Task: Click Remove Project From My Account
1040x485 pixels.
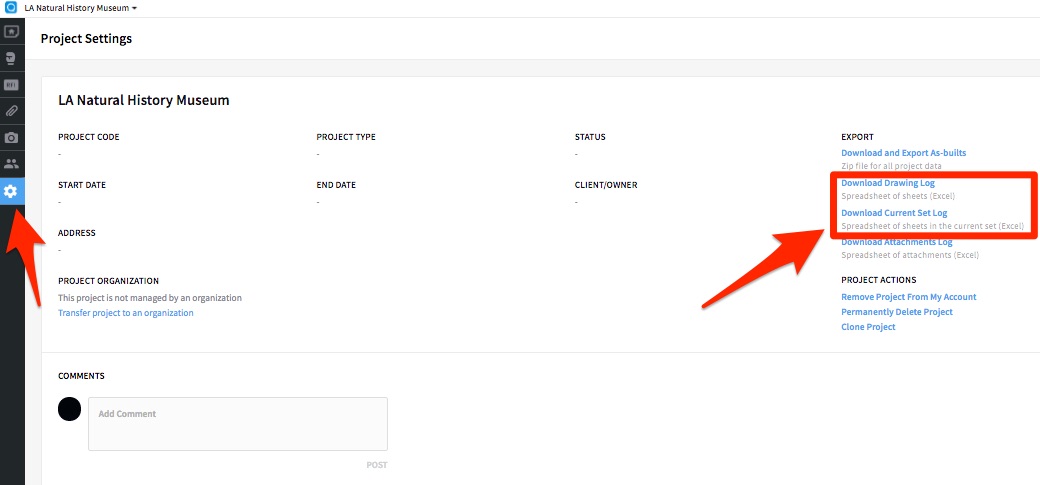Action: coord(908,297)
